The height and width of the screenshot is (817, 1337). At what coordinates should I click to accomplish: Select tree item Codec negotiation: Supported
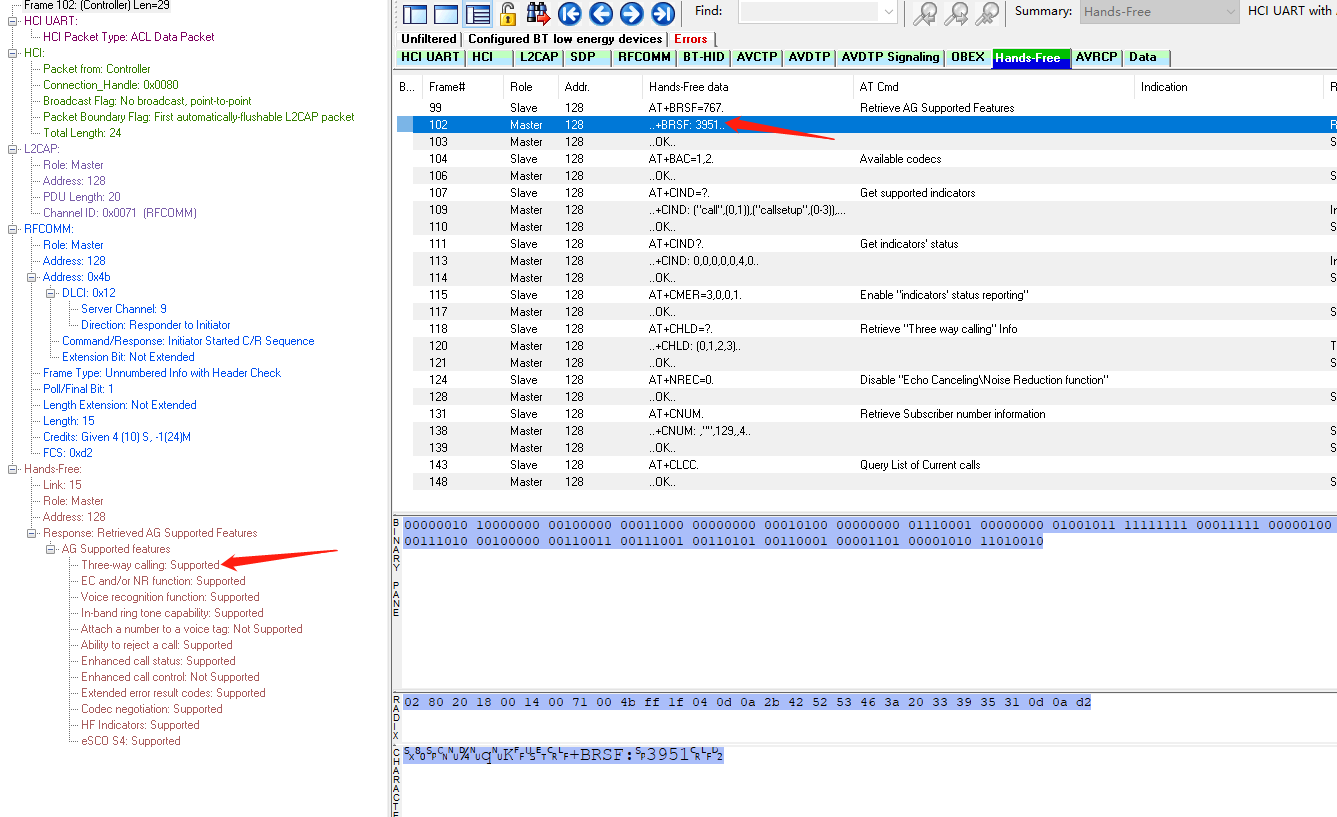point(152,709)
